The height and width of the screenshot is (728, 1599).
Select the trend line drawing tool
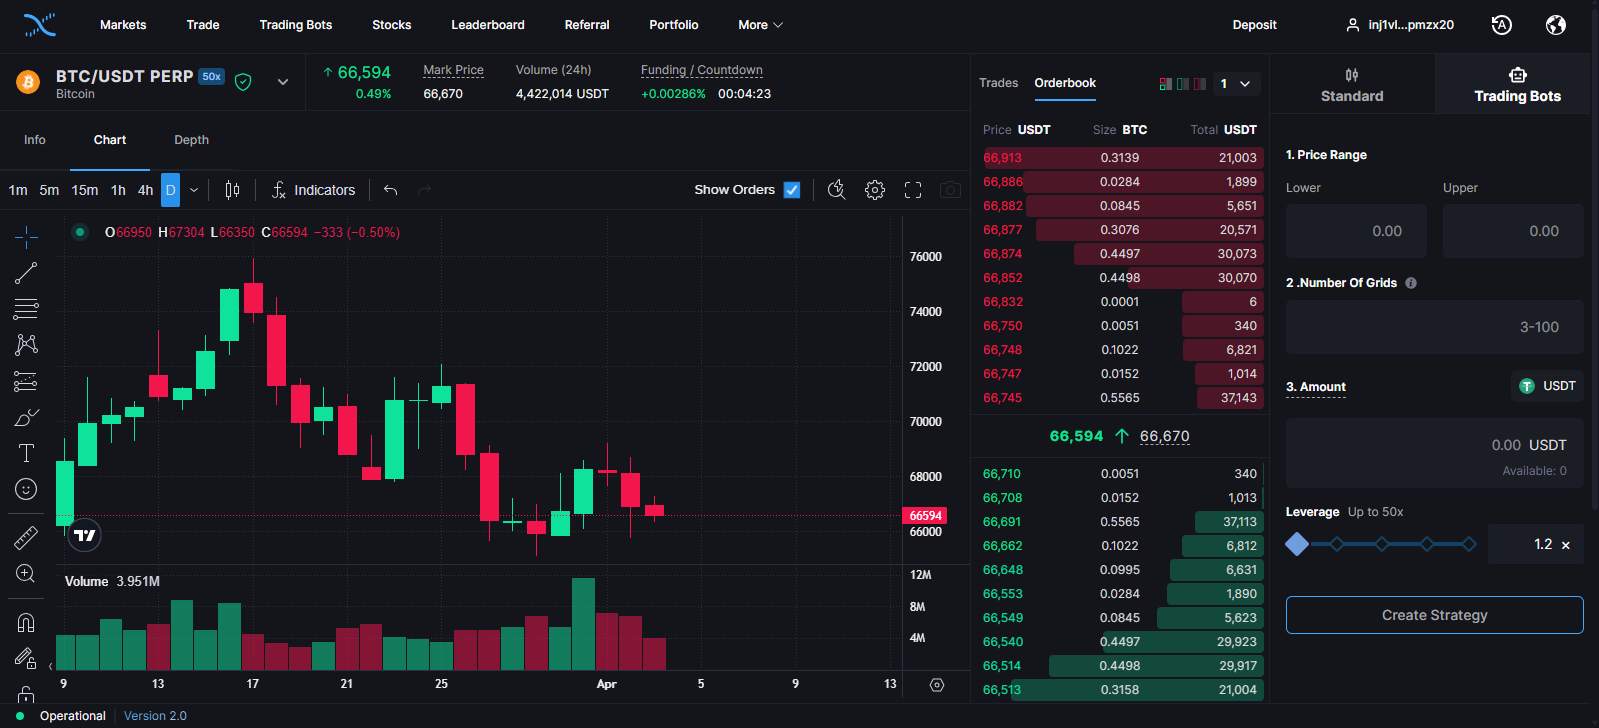point(26,273)
